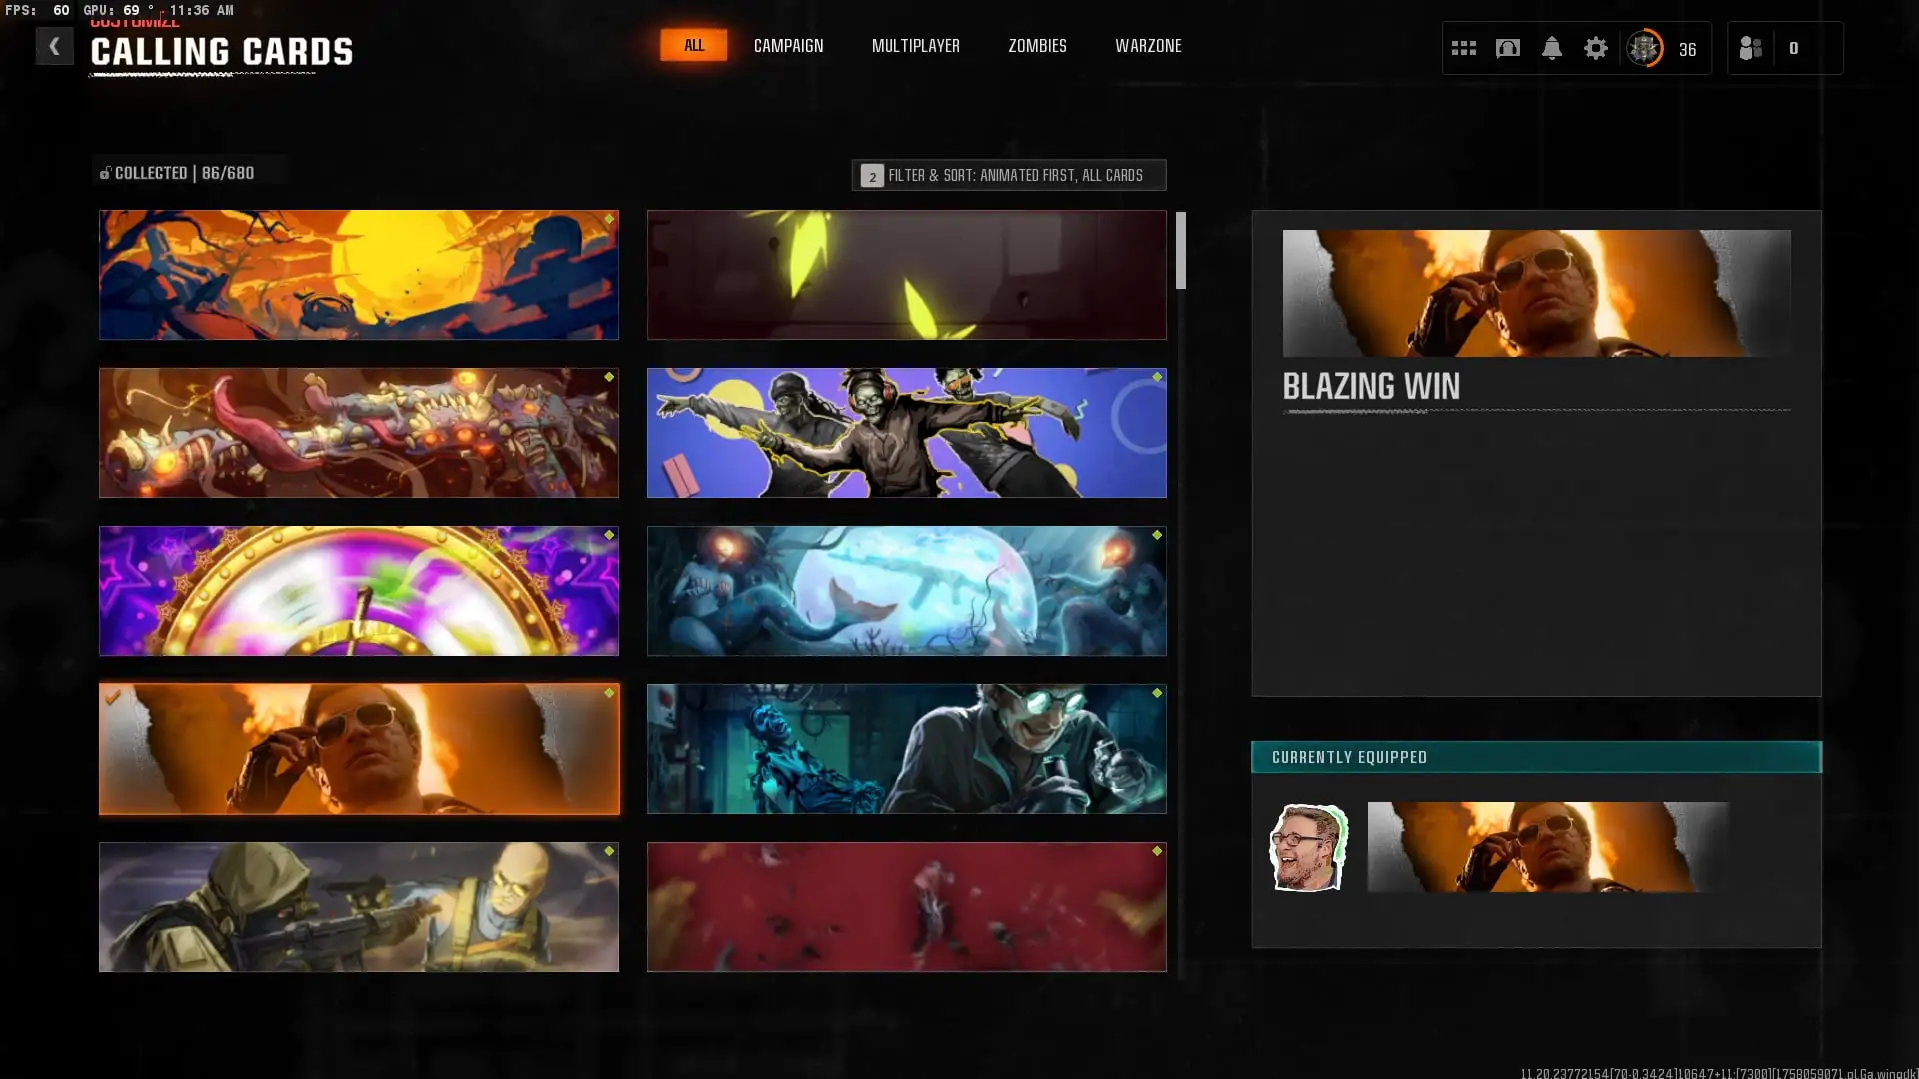Select the hooded sniper soldier calling card

359,907
